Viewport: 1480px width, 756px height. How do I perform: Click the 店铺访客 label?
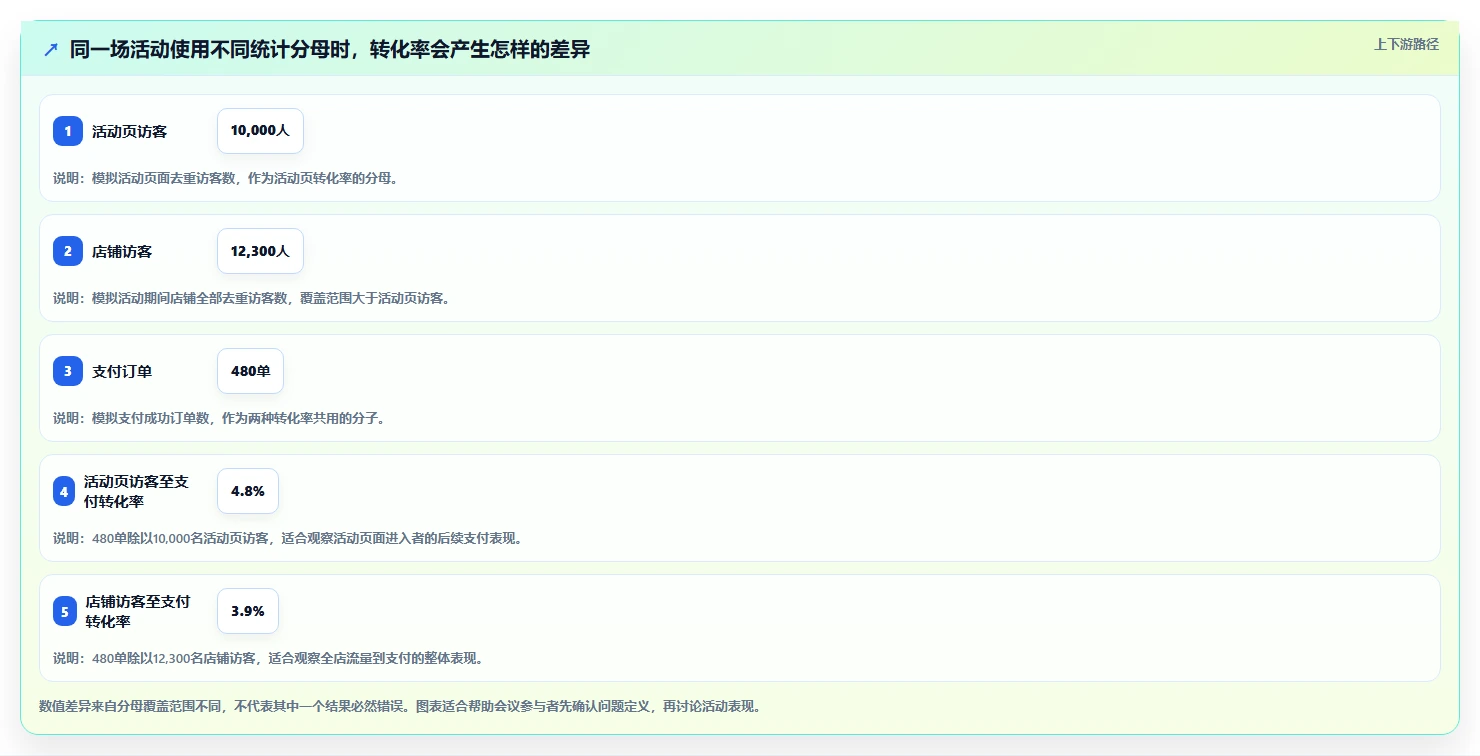[122, 251]
